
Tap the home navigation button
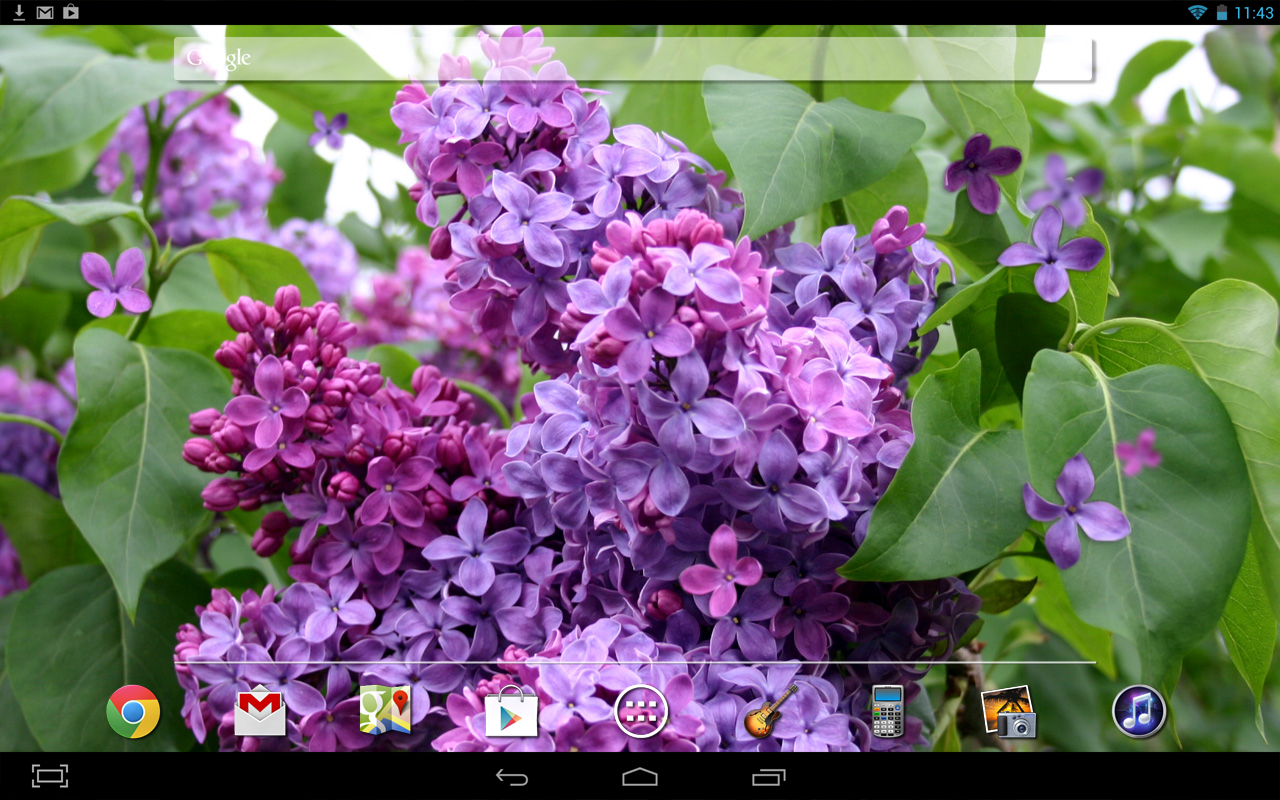point(640,777)
